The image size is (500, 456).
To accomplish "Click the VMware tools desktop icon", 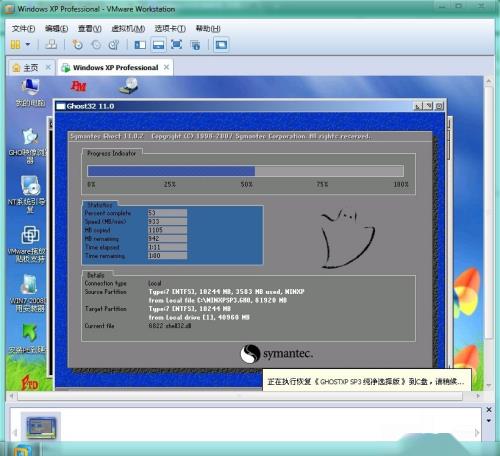I will [28, 244].
